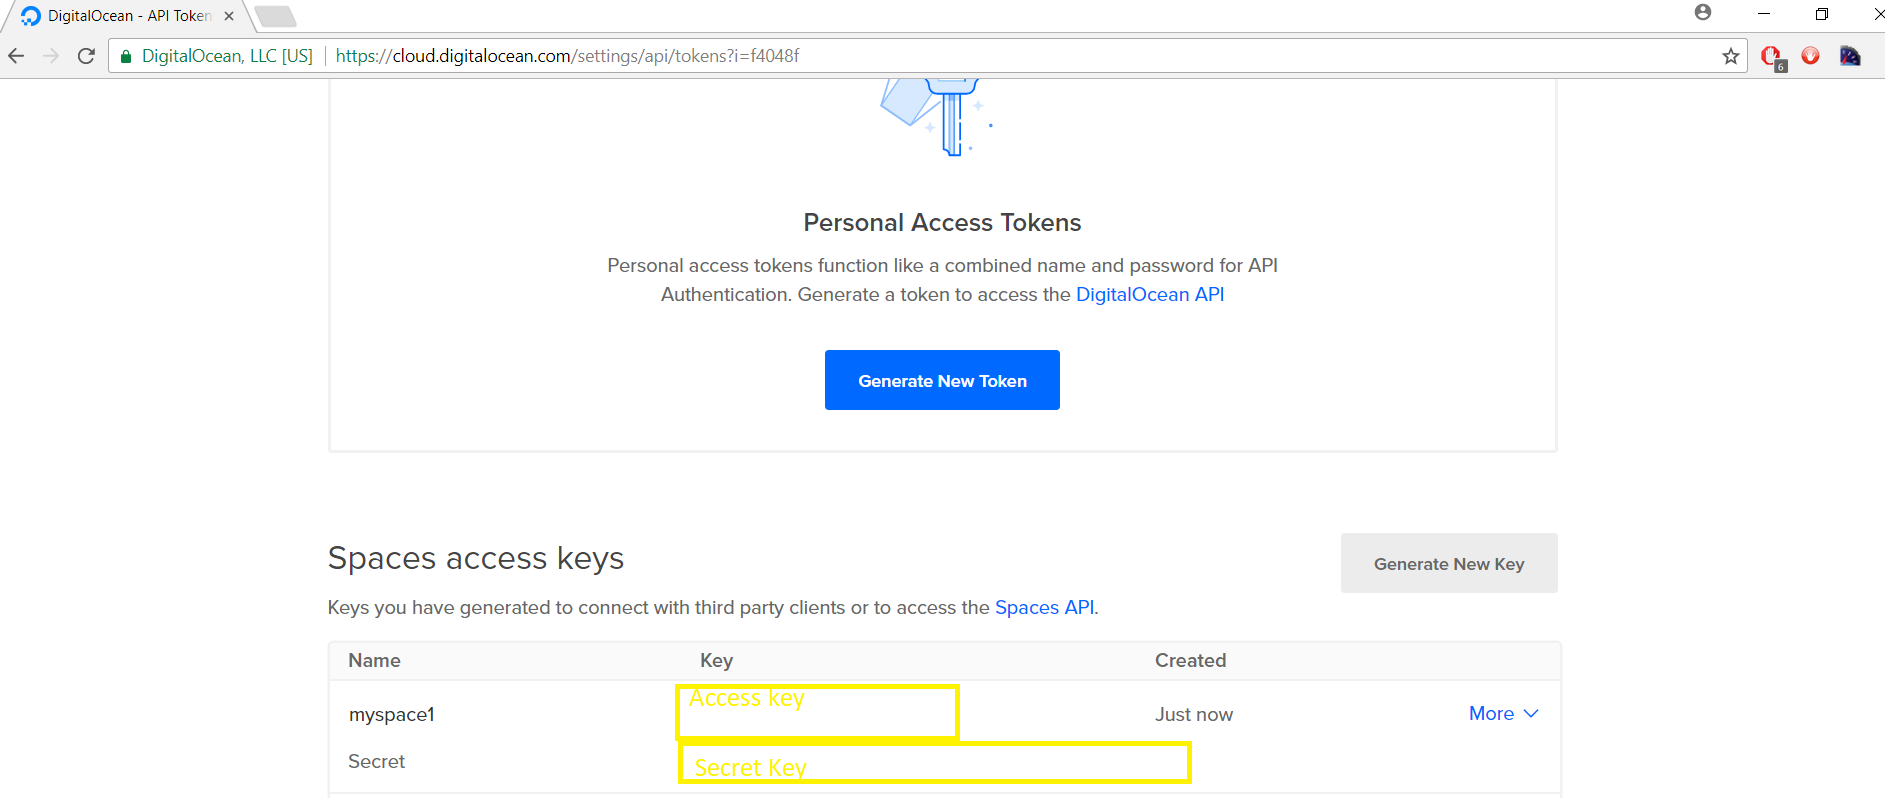This screenshot has height=798, width=1885.
Task: Click the red round hand extension icon
Action: coord(1810,56)
